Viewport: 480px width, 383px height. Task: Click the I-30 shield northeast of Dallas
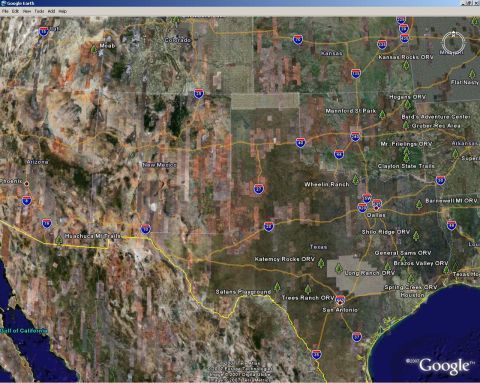tap(440, 180)
